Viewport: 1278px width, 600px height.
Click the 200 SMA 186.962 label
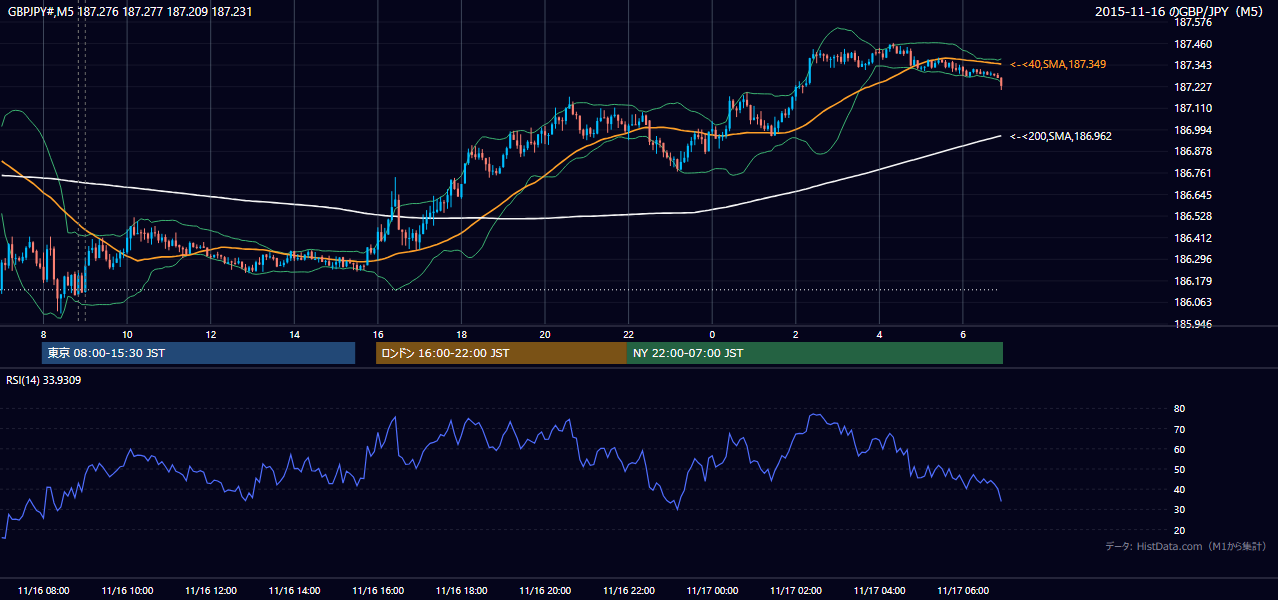coord(1061,136)
